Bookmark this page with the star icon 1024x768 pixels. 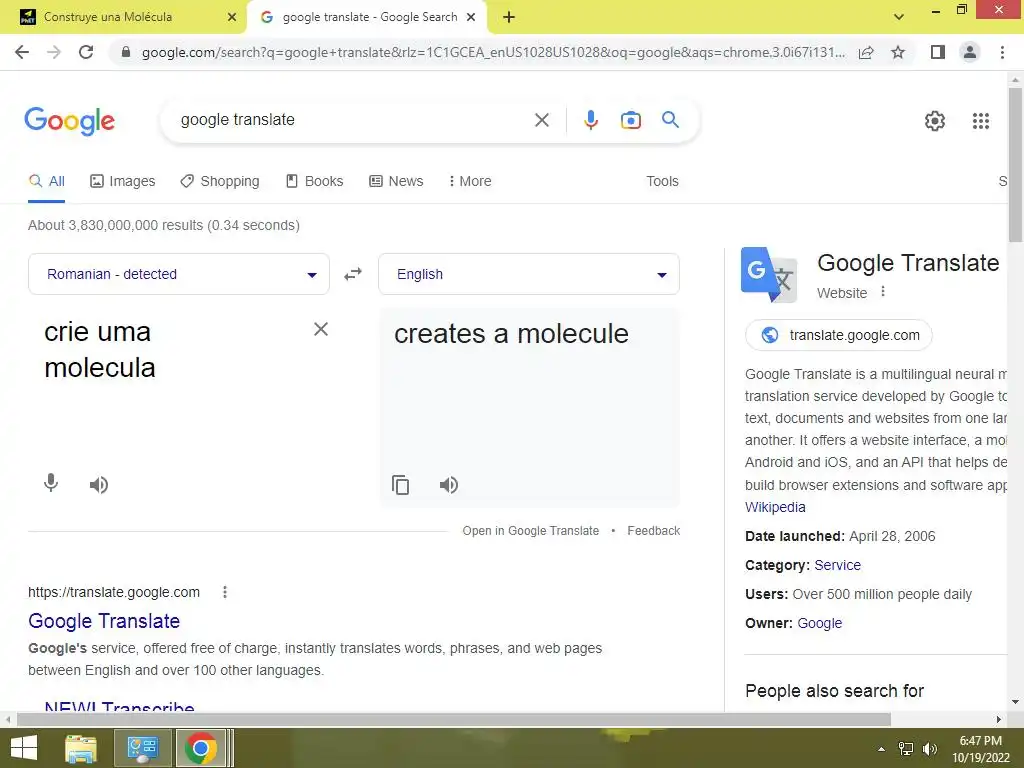(x=898, y=52)
